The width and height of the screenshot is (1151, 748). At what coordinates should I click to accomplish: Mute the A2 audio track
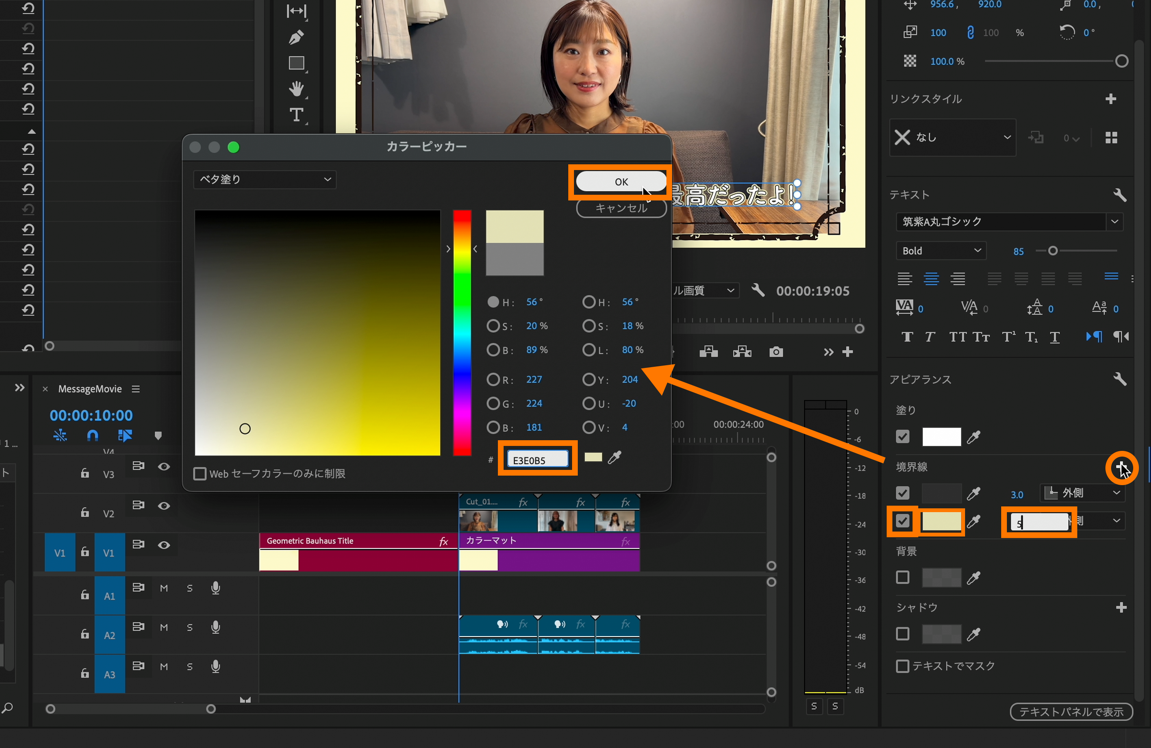tap(164, 628)
